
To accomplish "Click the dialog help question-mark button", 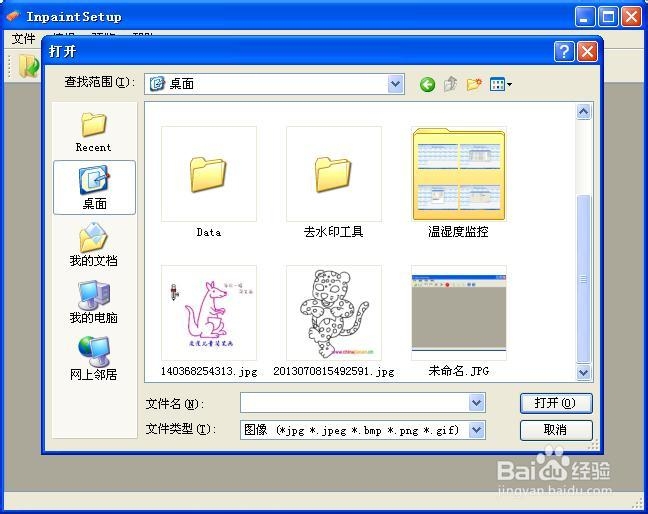I will [x=564, y=52].
